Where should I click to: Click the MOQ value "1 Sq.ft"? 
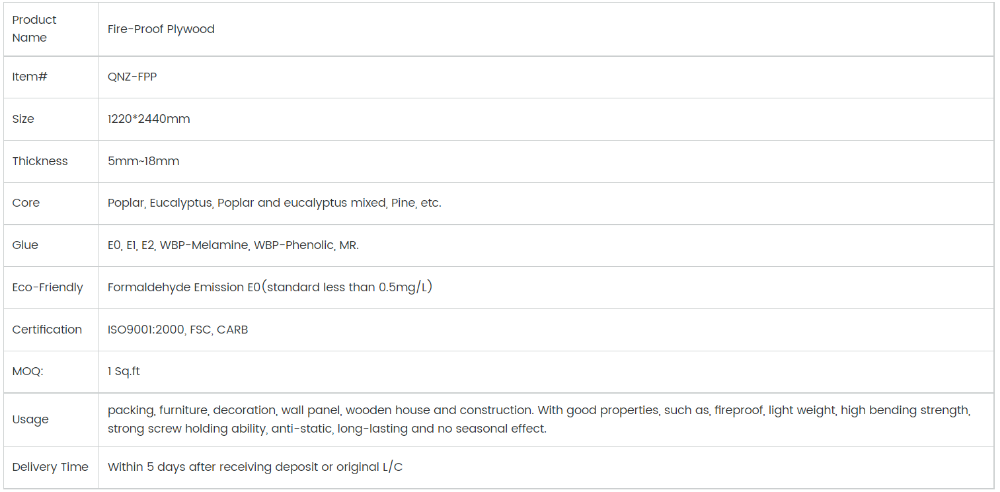pyautogui.click(x=124, y=371)
